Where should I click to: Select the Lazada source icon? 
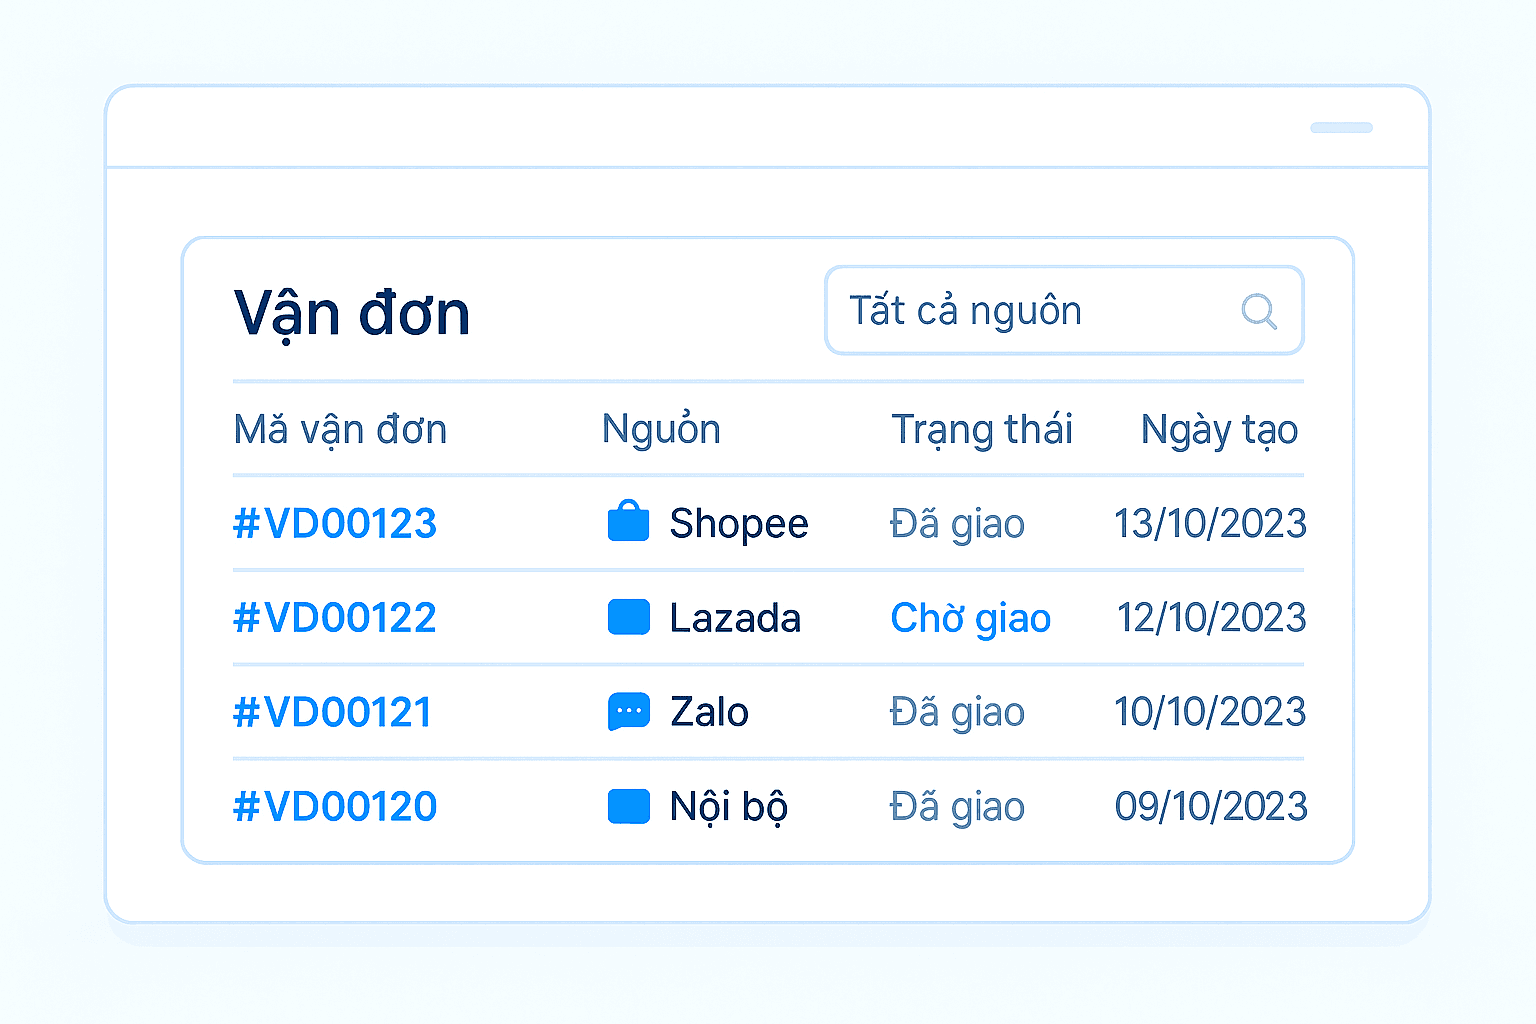coord(628,617)
